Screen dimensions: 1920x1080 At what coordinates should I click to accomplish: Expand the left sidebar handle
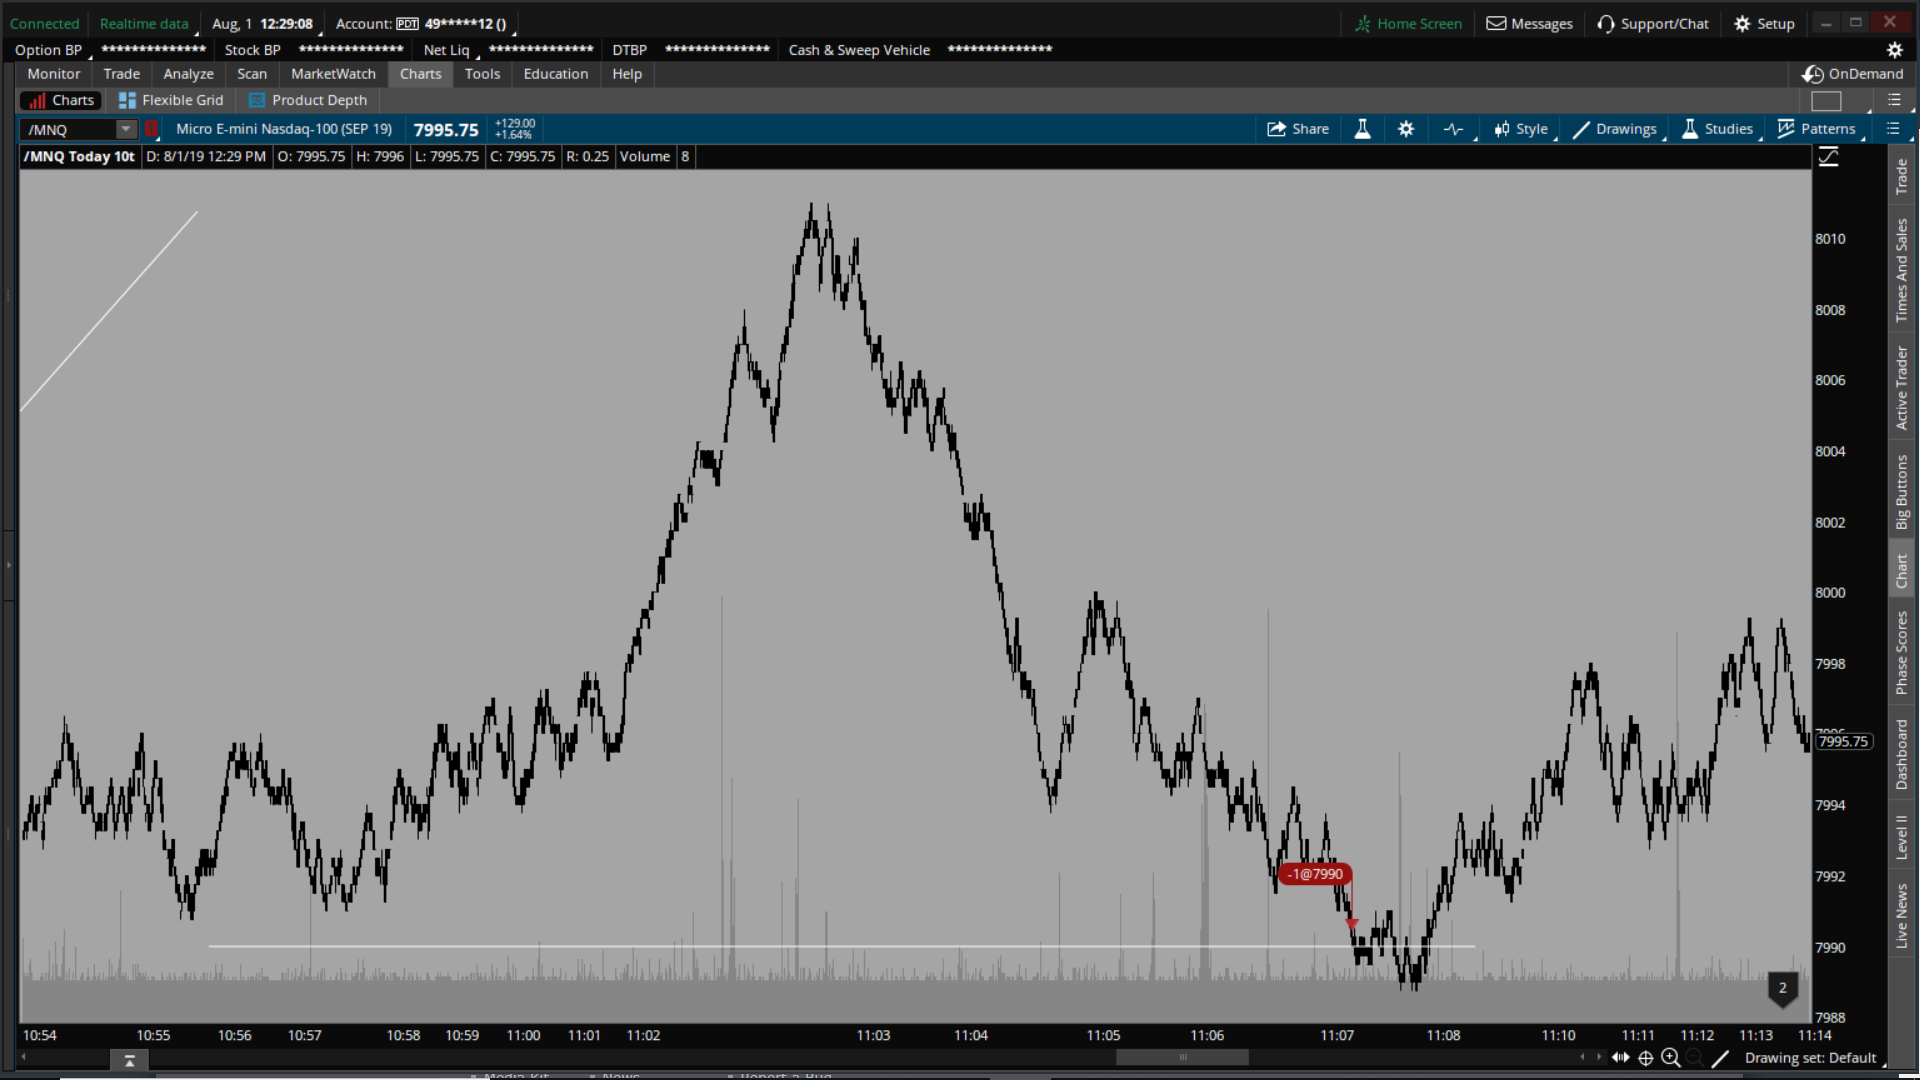8,565
